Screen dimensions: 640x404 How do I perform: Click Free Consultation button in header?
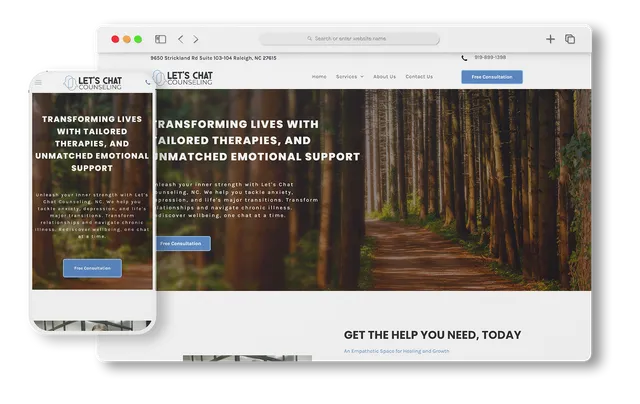pyautogui.click(x=492, y=77)
